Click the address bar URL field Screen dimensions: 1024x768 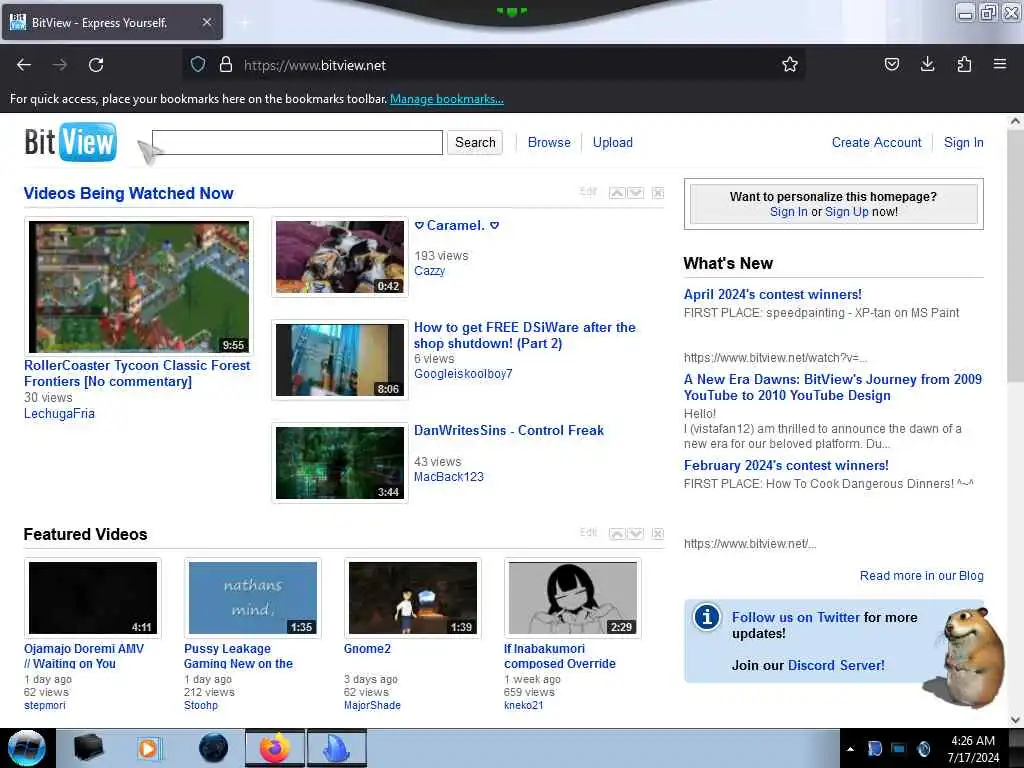tap(496, 65)
